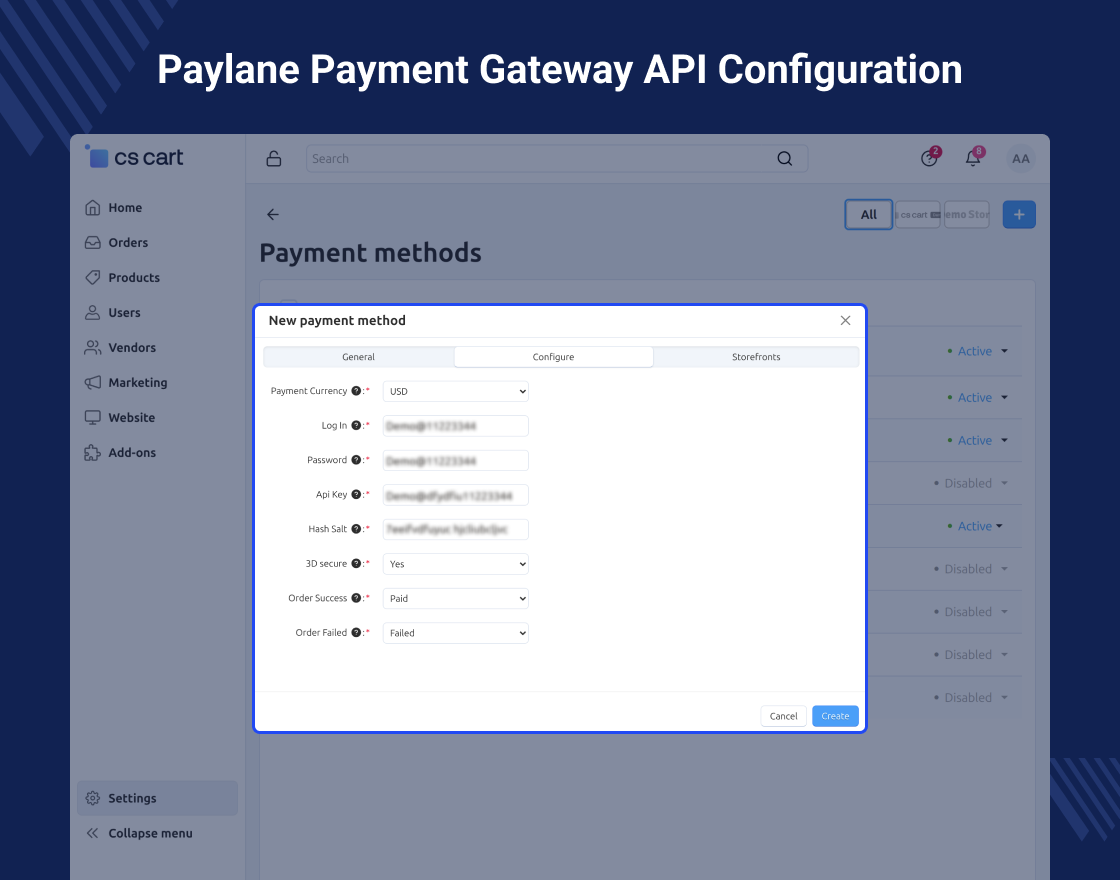Click the Log In input field
Screen dimensions: 1120x880
(456, 426)
